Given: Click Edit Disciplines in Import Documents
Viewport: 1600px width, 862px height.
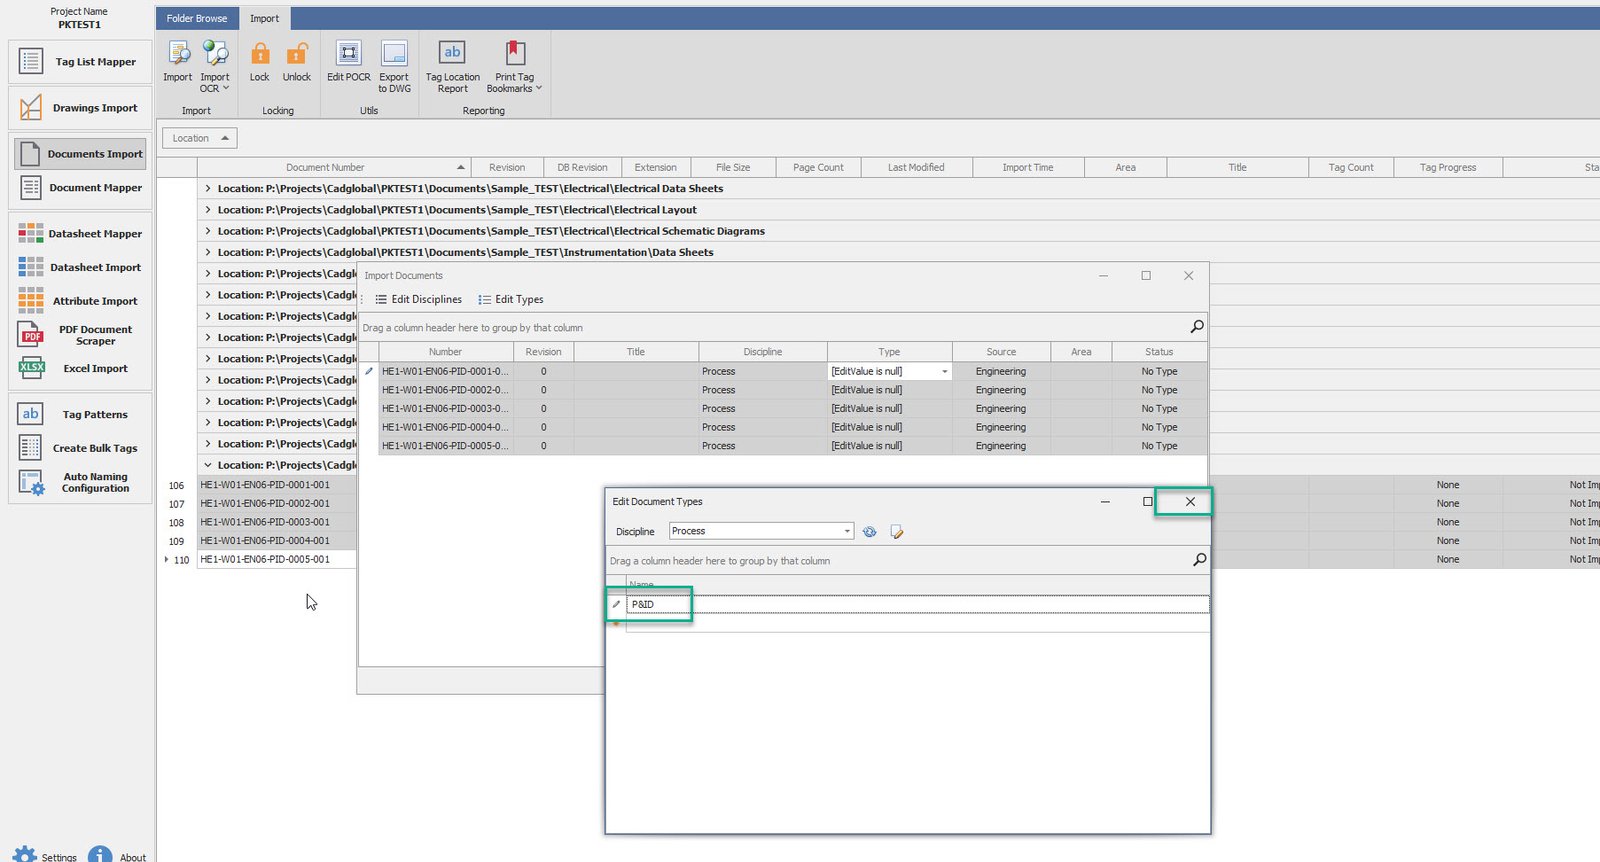Looking at the screenshot, I should (418, 299).
